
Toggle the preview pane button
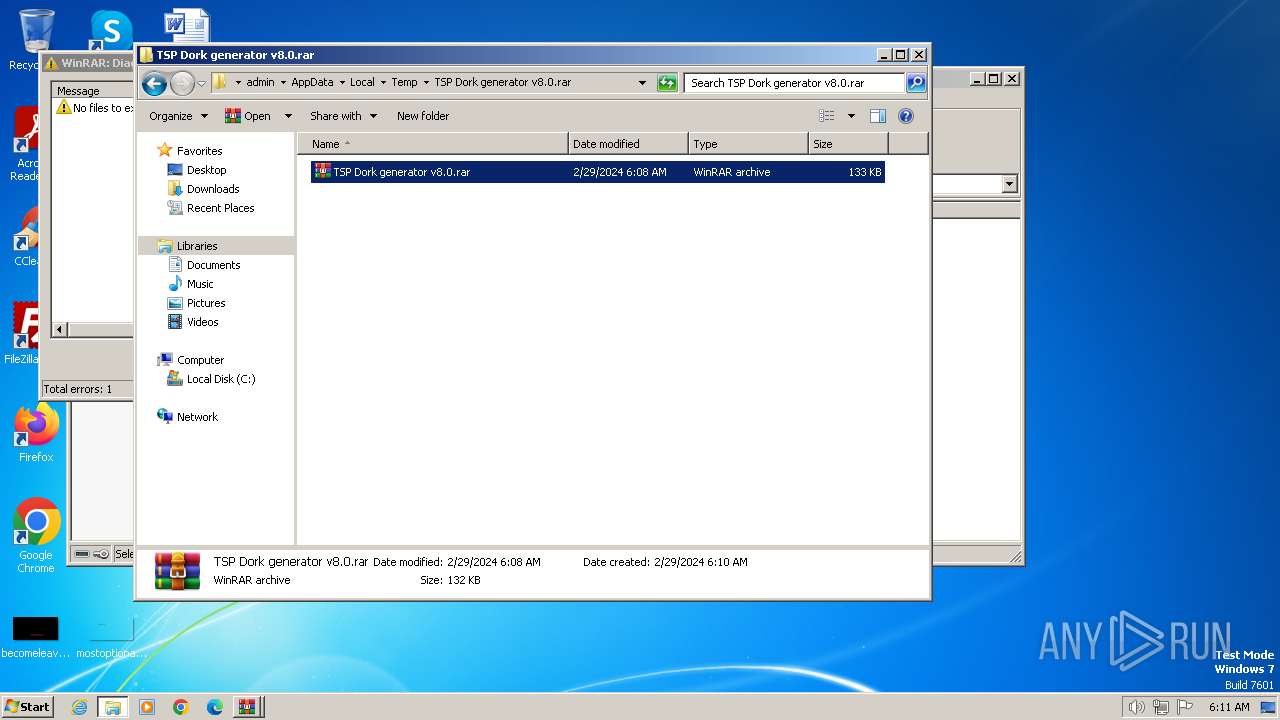[x=878, y=116]
